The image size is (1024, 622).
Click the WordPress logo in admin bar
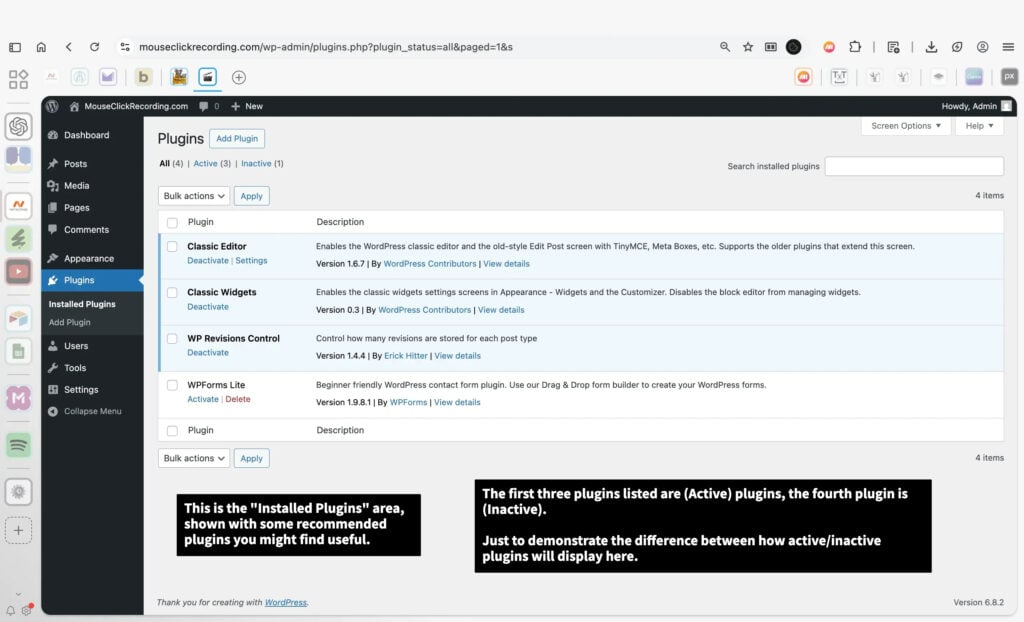pyautogui.click(x=52, y=106)
